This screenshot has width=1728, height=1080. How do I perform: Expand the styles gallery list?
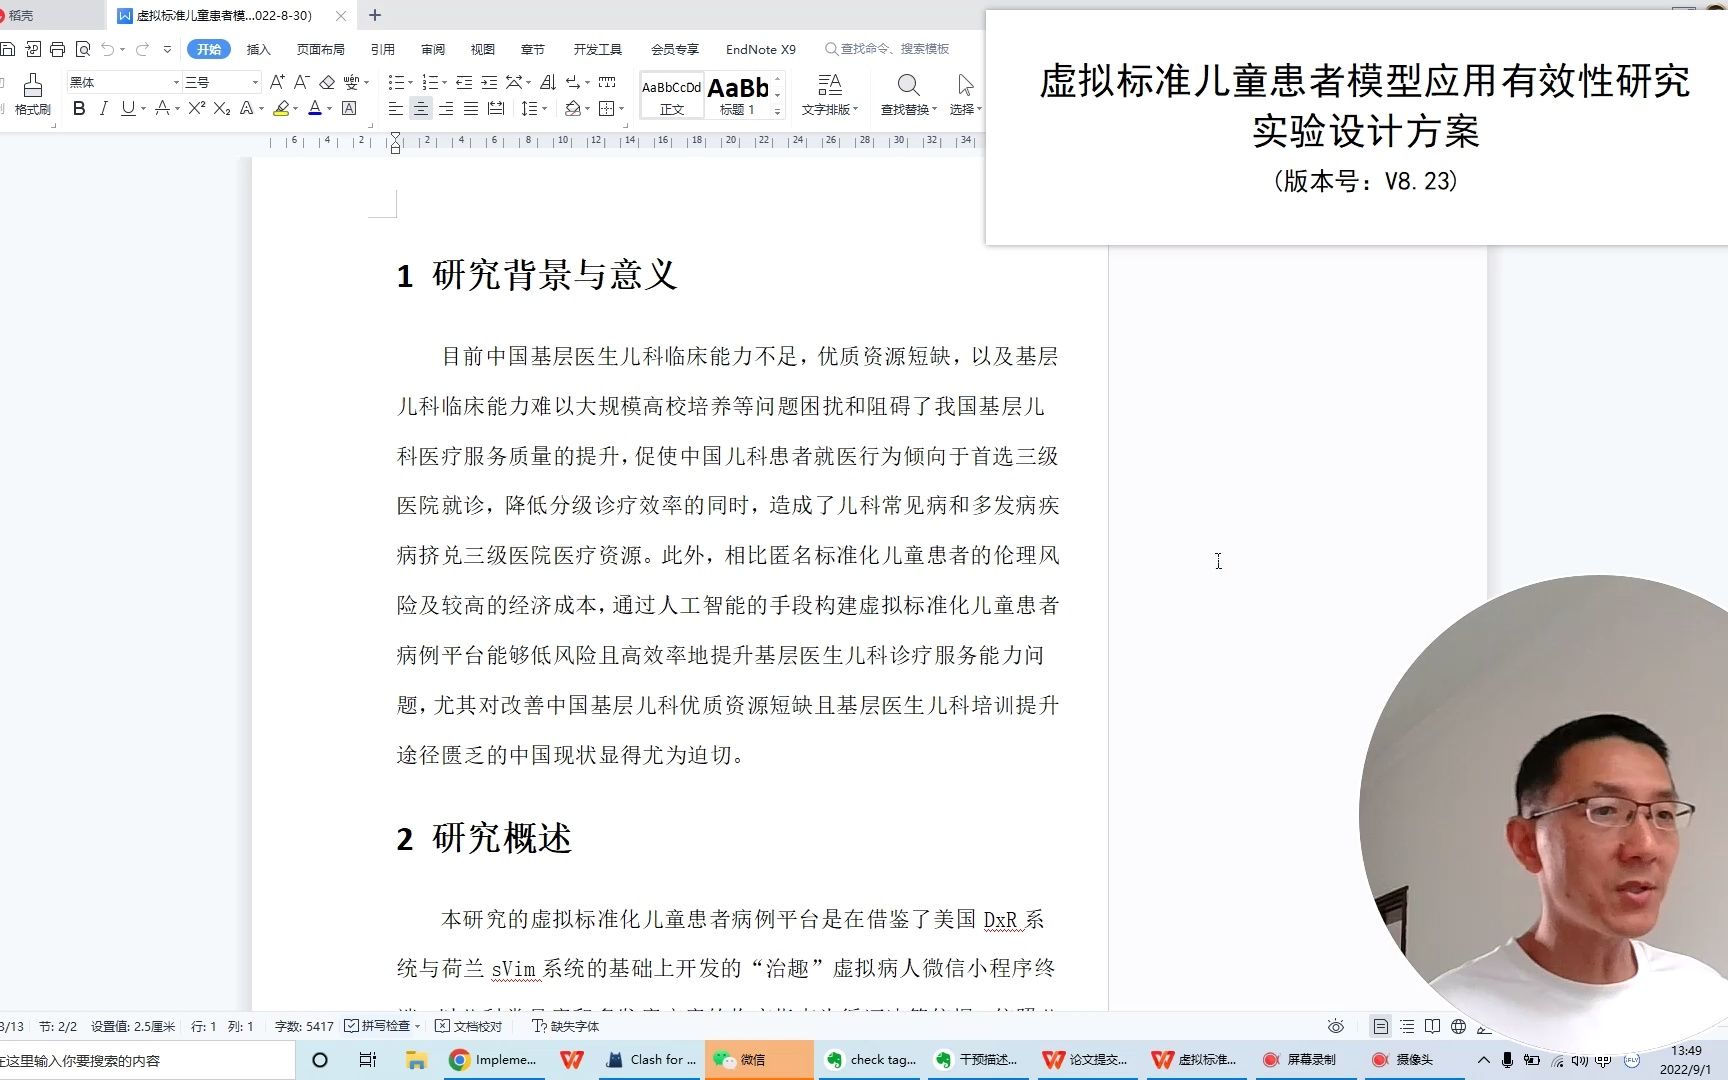pyautogui.click(x=777, y=112)
